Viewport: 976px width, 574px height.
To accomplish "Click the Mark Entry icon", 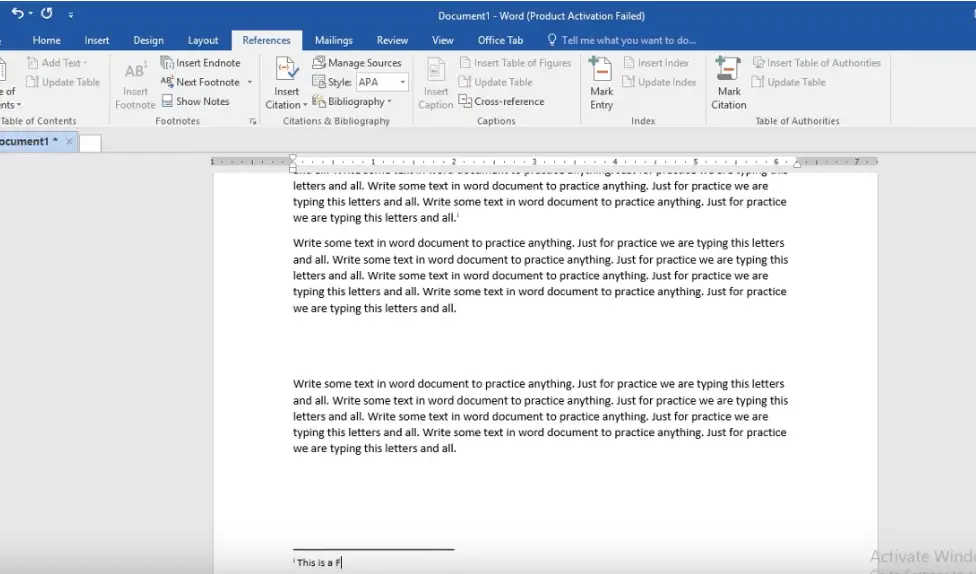I will 601,70.
